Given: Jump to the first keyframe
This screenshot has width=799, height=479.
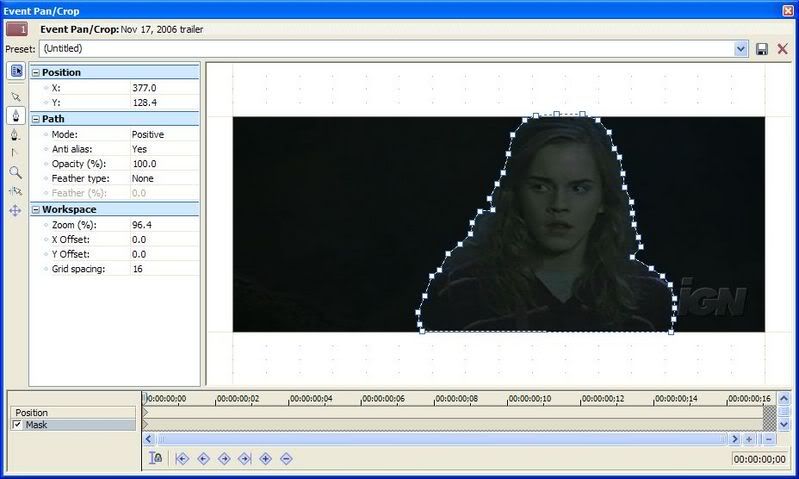Looking at the screenshot, I should click(x=182, y=459).
